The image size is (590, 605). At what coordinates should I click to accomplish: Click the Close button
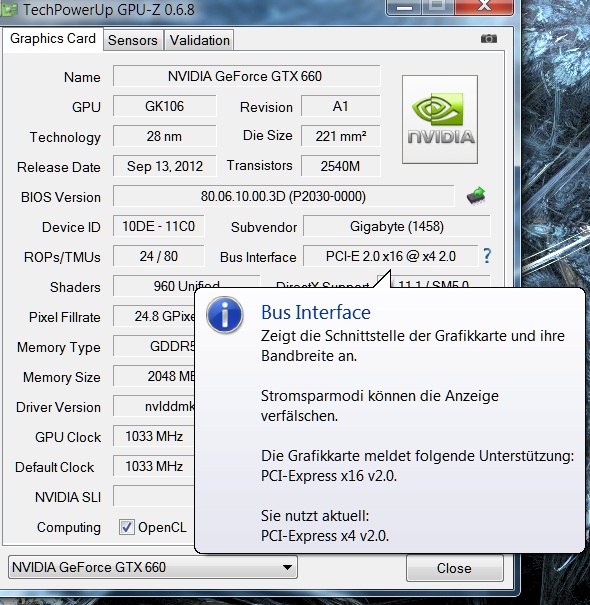coord(455,568)
